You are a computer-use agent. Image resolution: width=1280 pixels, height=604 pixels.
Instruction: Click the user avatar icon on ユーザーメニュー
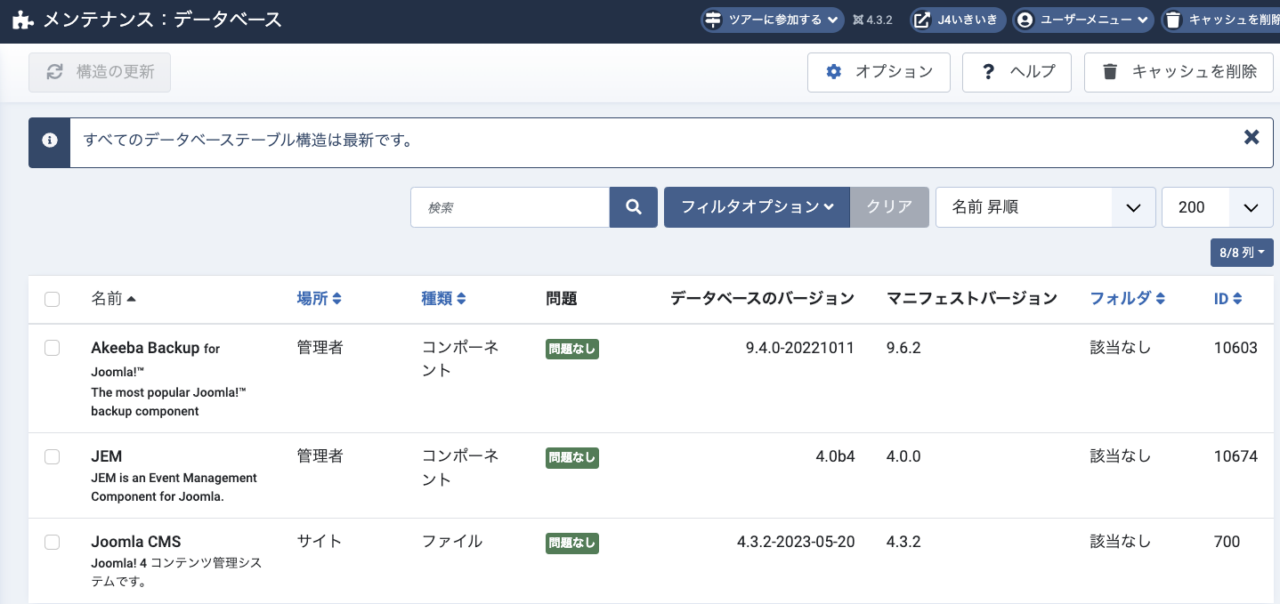[1024, 20]
